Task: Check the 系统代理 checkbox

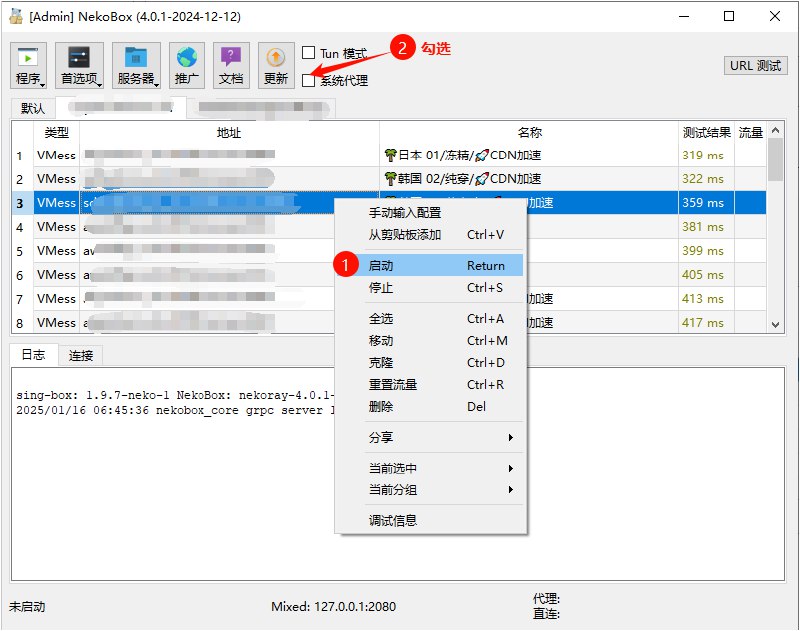Action: (x=309, y=79)
